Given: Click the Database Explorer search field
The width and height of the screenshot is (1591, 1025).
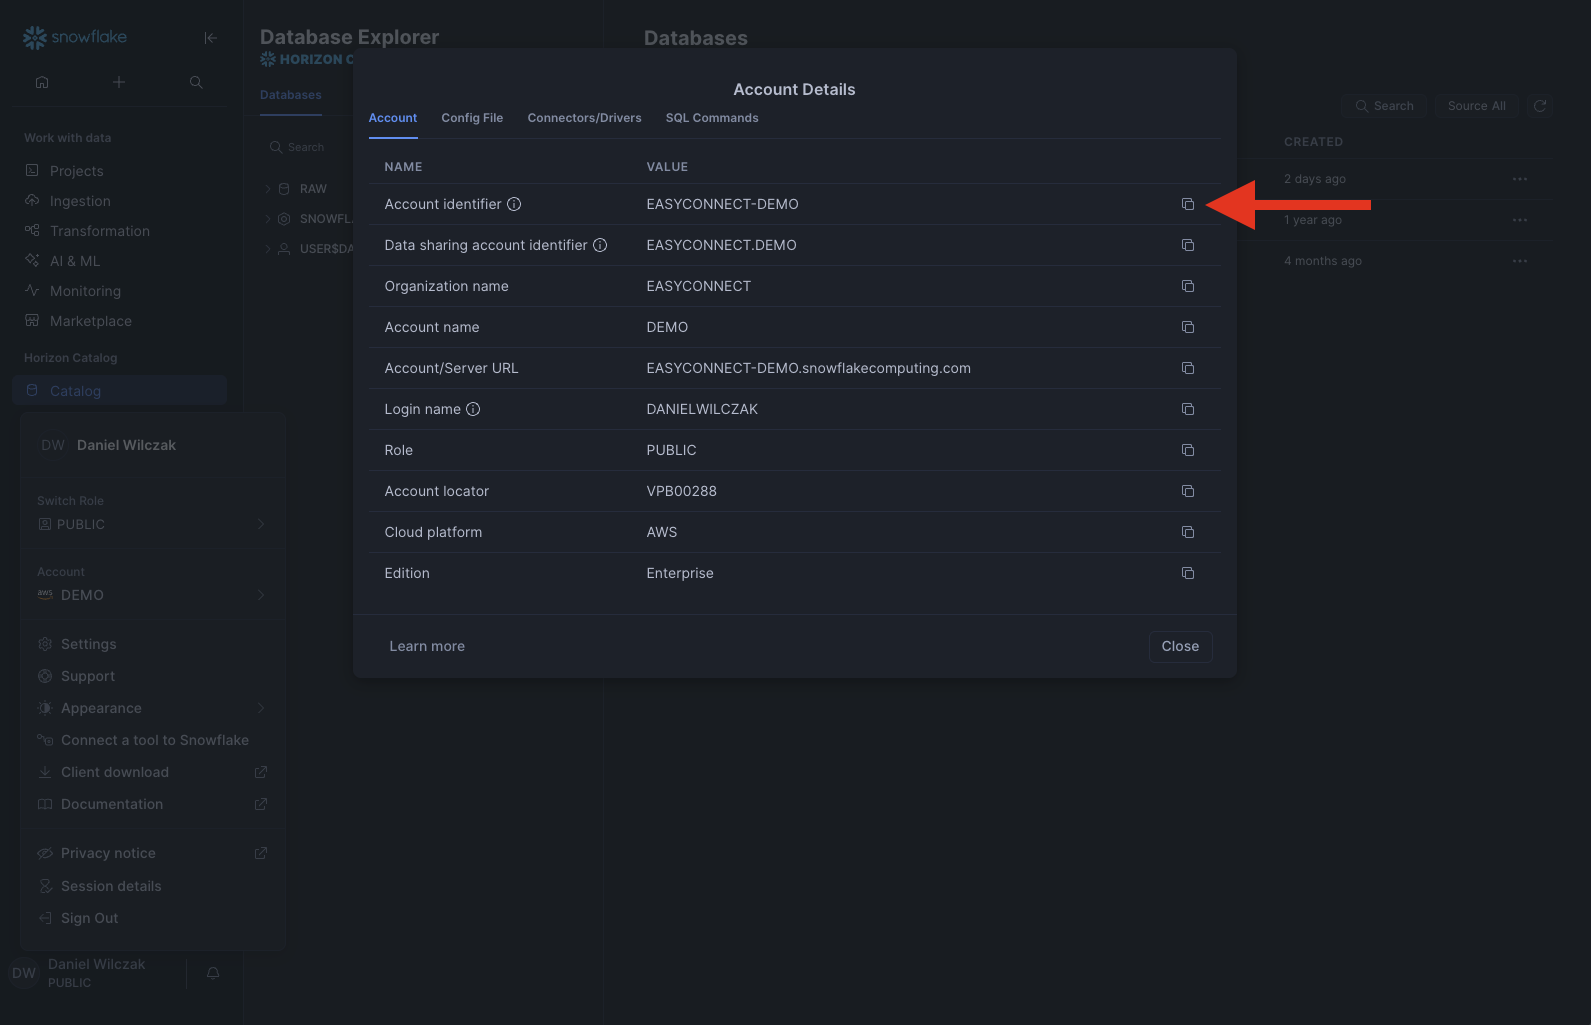Looking at the screenshot, I should coord(306,147).
